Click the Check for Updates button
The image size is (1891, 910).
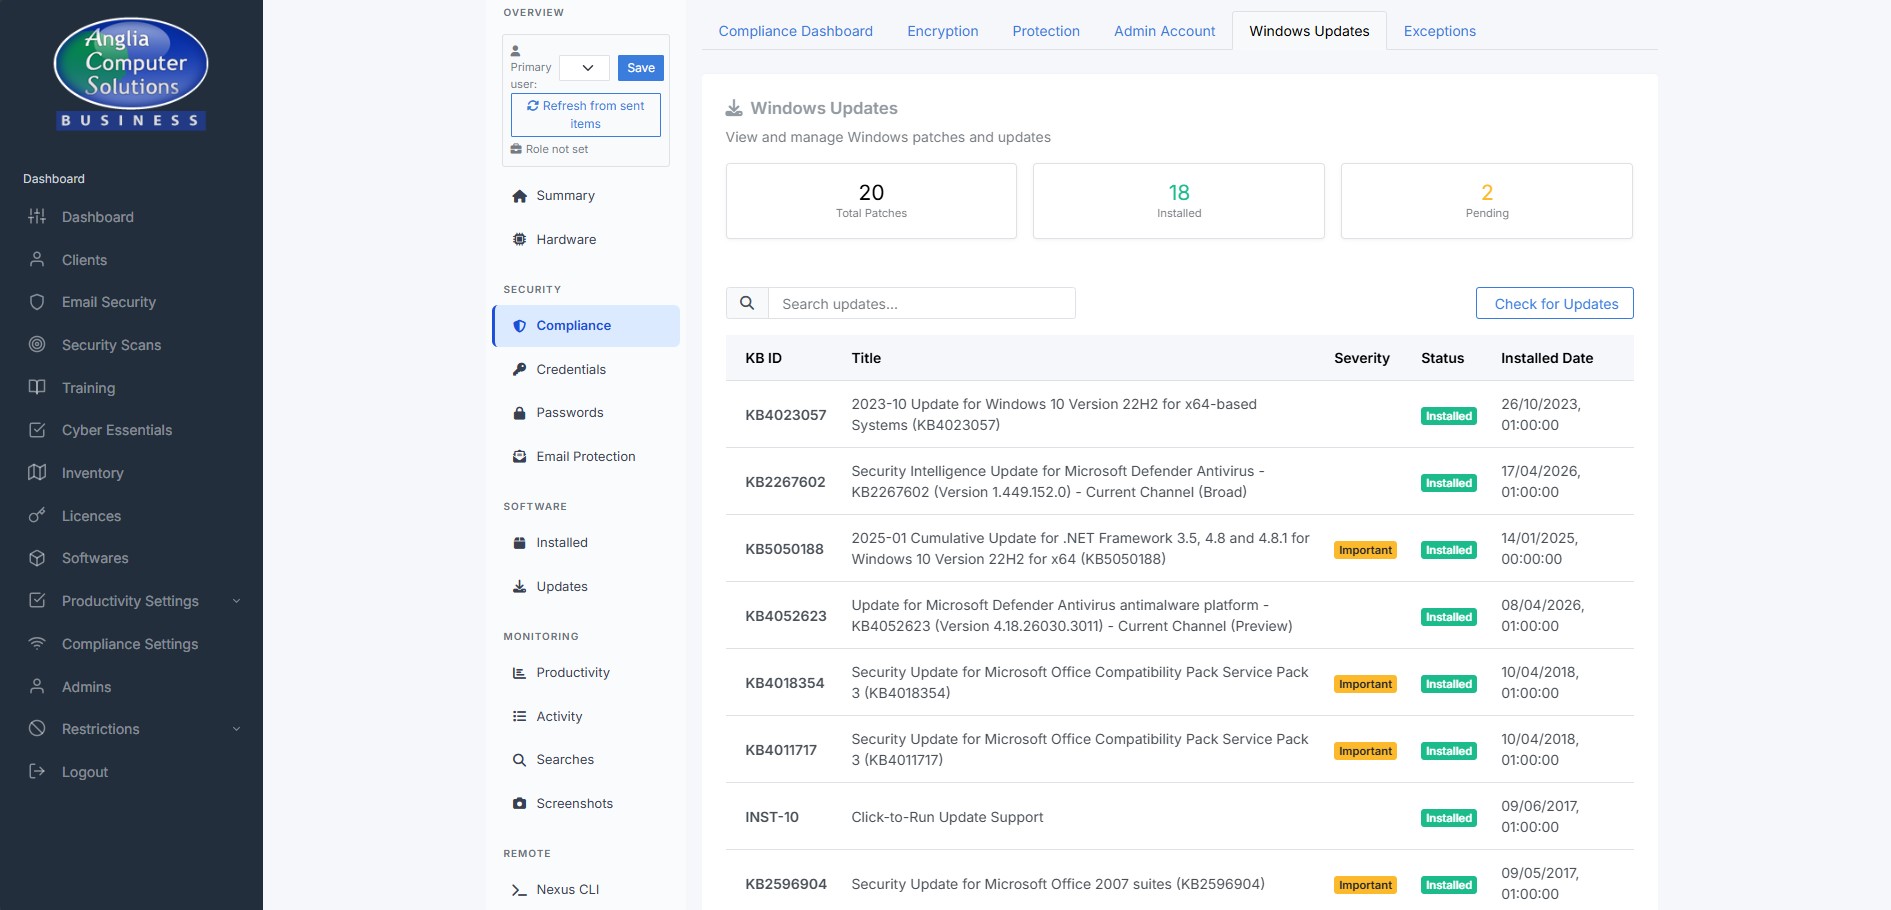tap(1554, 303)
